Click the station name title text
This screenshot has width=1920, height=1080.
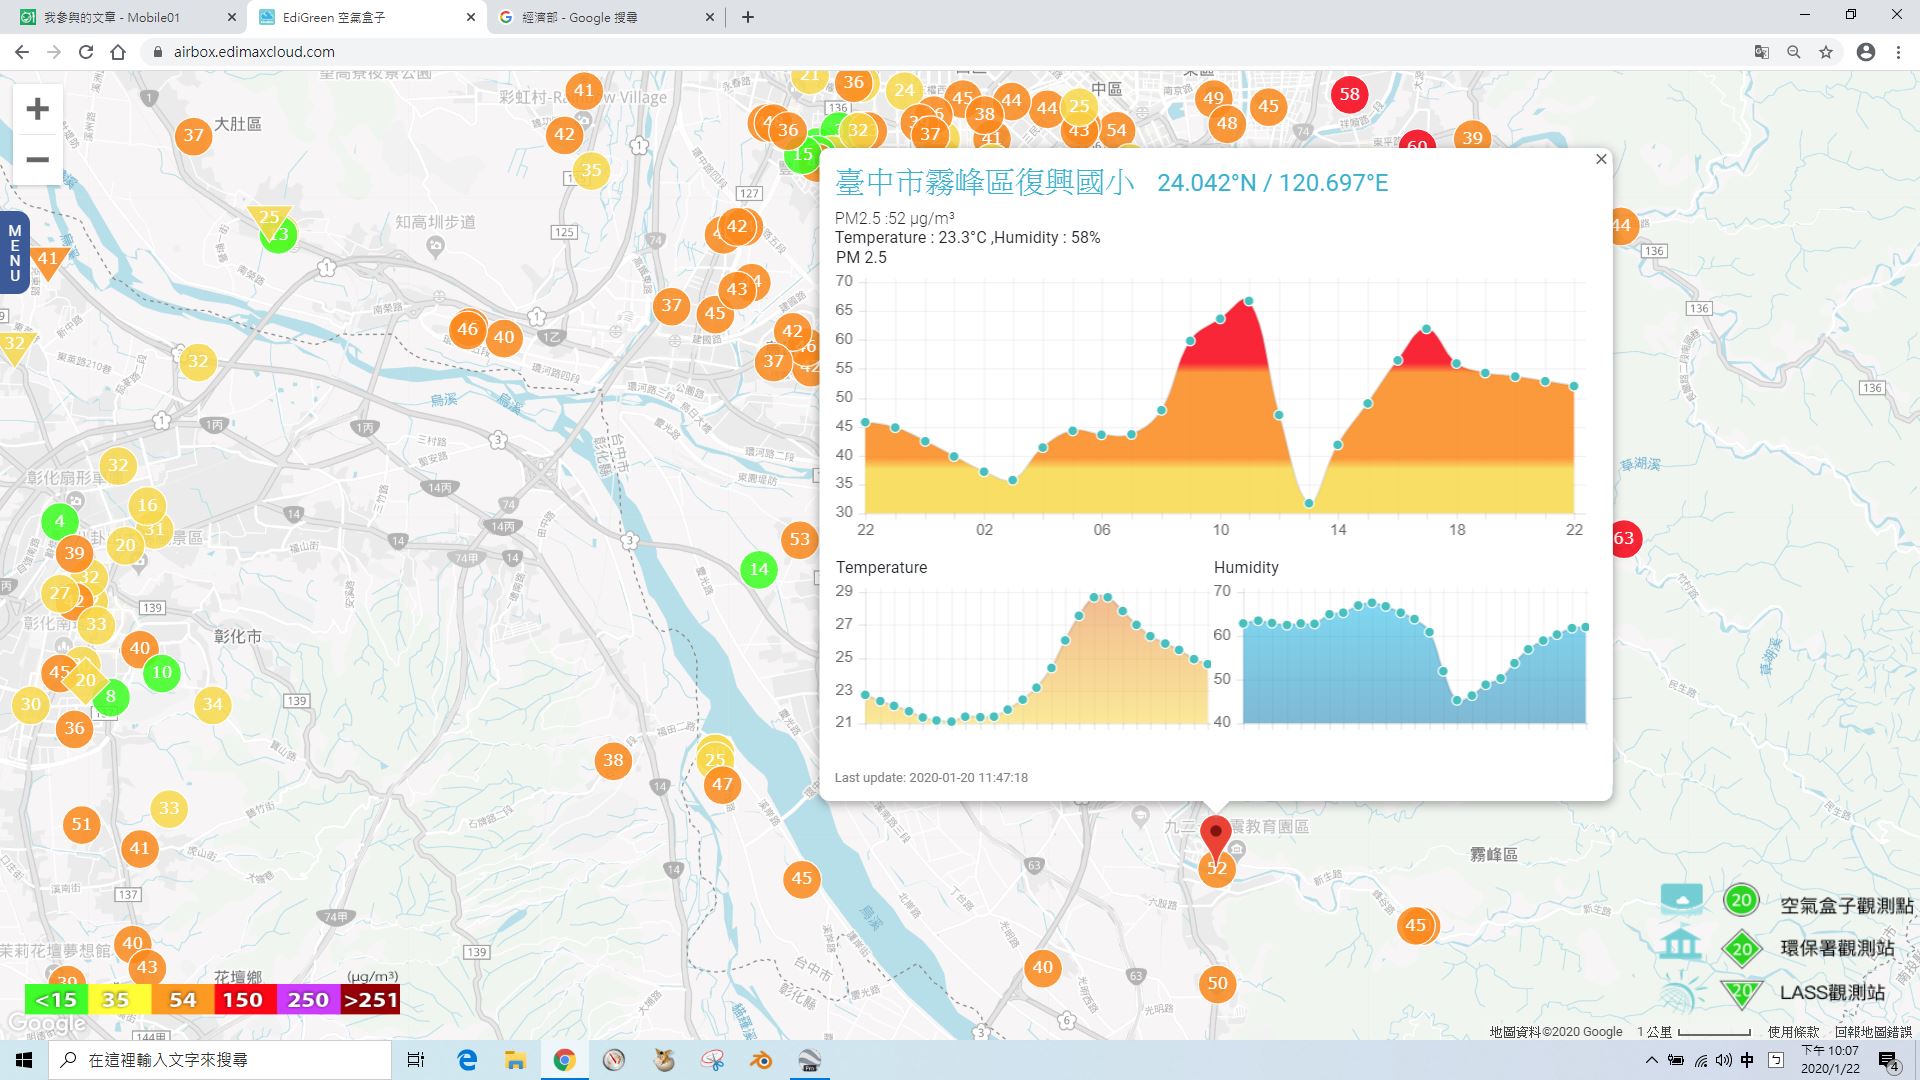(x=985, y=182)
